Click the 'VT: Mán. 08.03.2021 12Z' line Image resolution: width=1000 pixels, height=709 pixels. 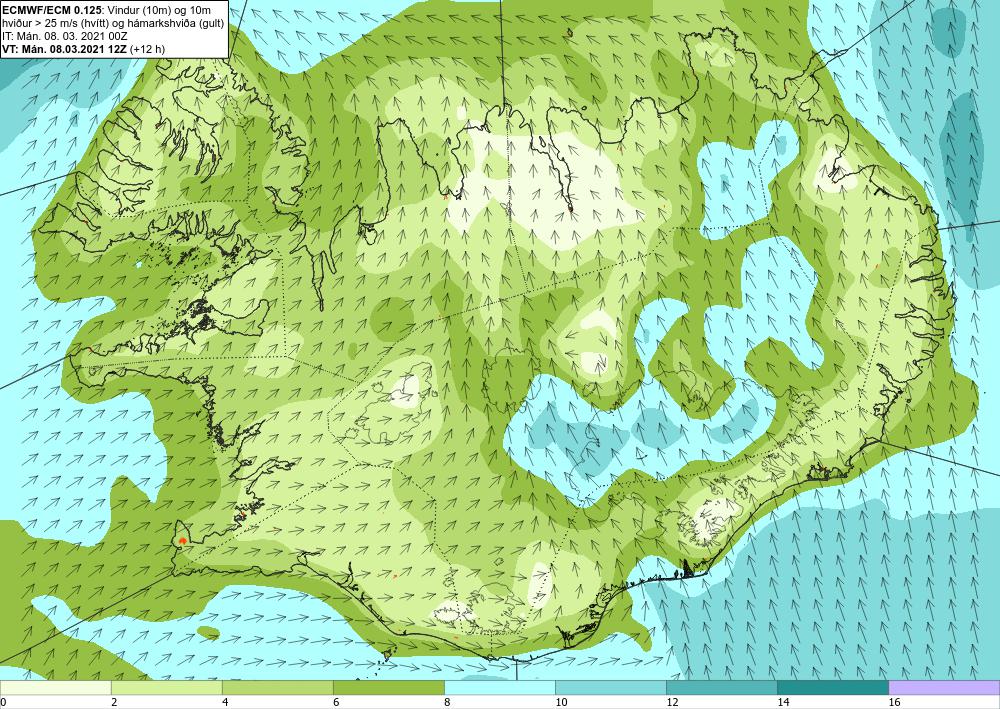point(64,49)
